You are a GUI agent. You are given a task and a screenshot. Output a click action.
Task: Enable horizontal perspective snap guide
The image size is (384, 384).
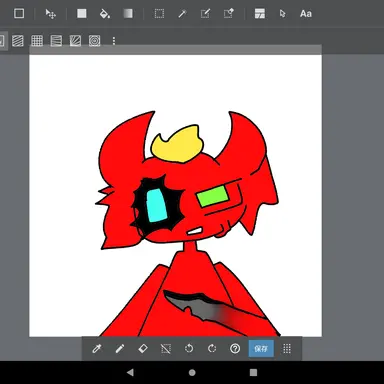click(x=56, y=41)
